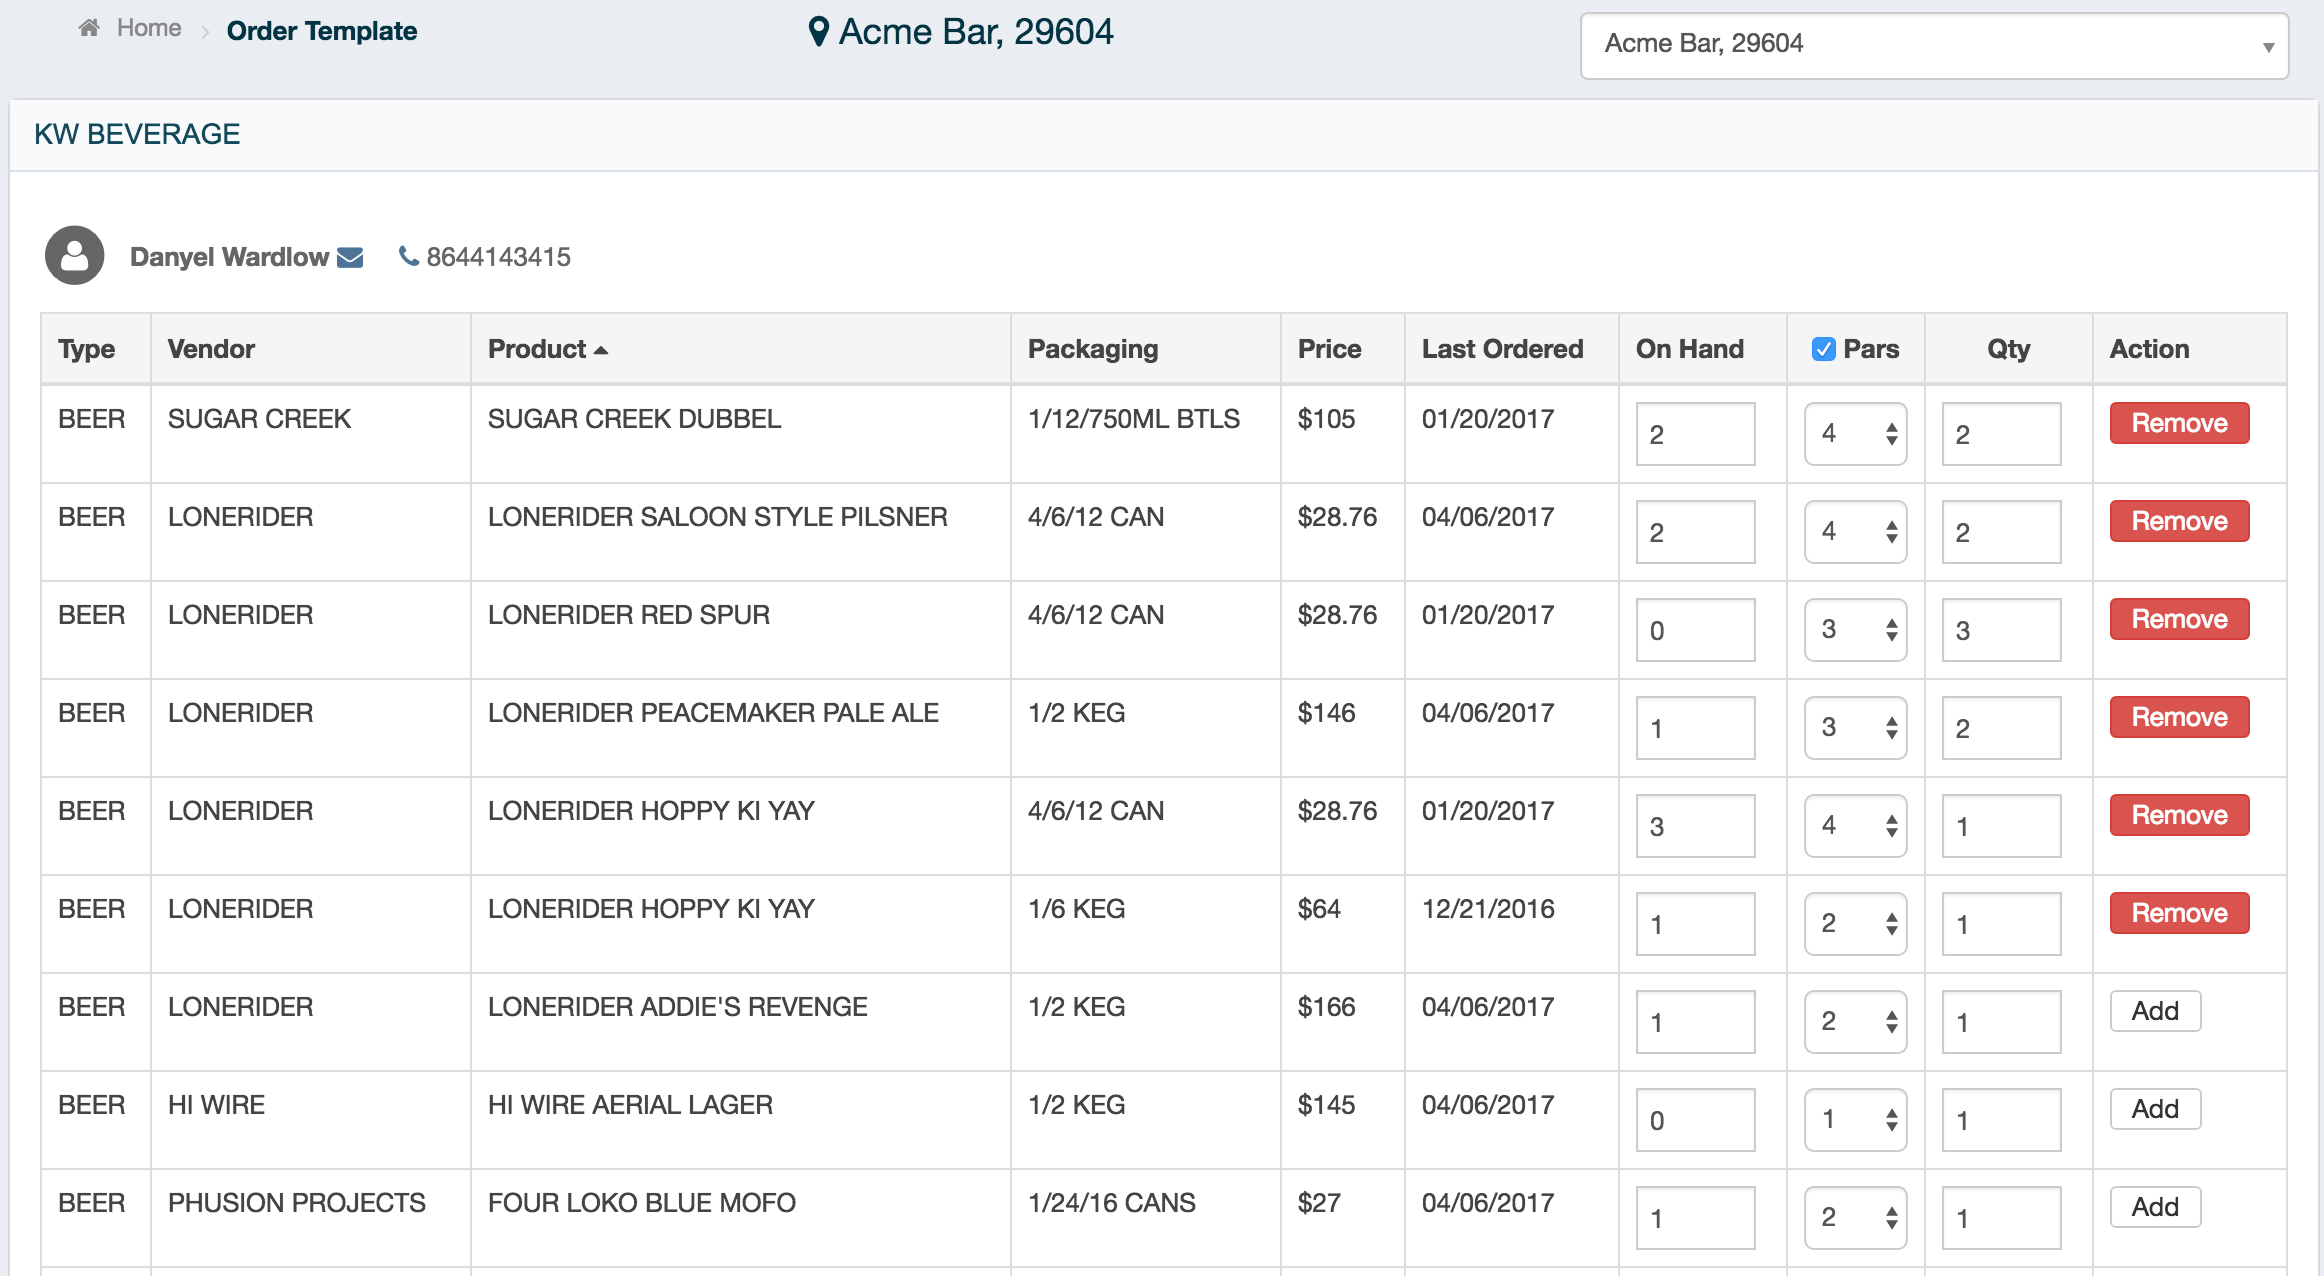This screenshot has height=1276, width=2324.
Task: Remove Lonerider Saloon Style Pilsner
Action: pos(2179,521)
